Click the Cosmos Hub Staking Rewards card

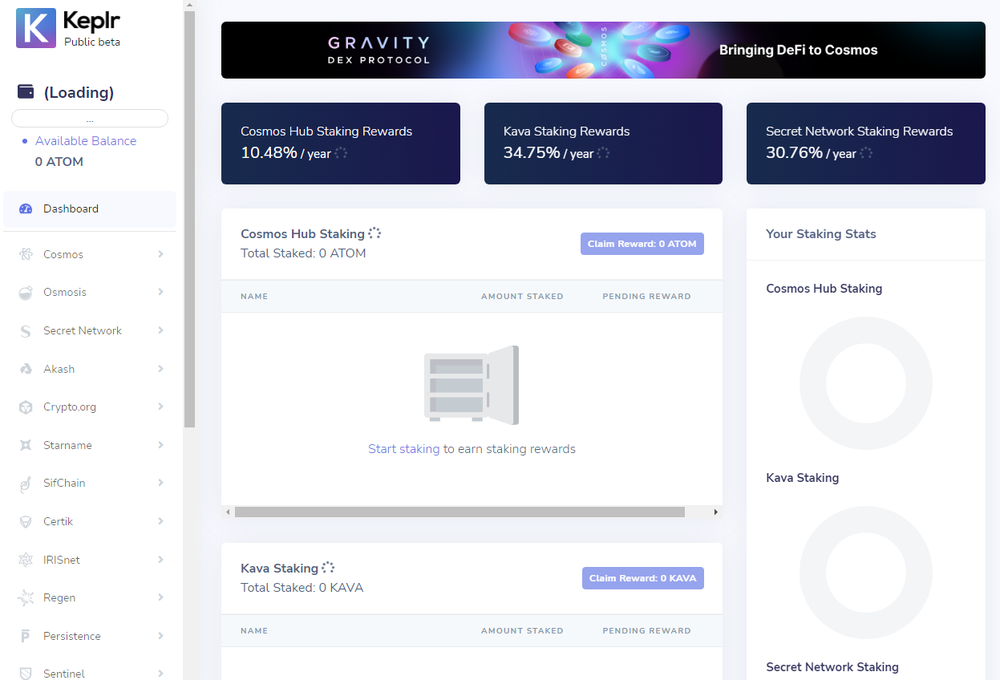tap(341, 144)
